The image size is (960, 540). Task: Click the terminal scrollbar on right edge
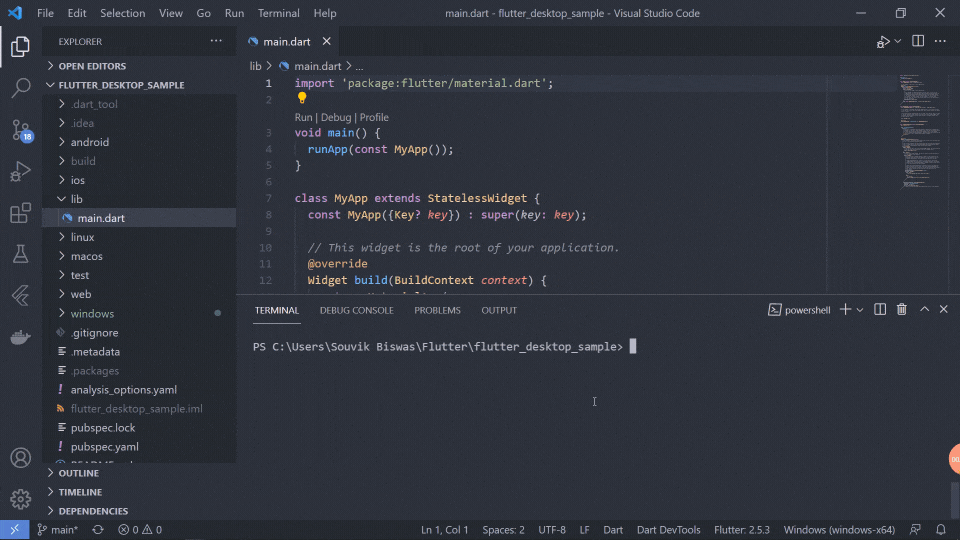(x=955, y=499)
